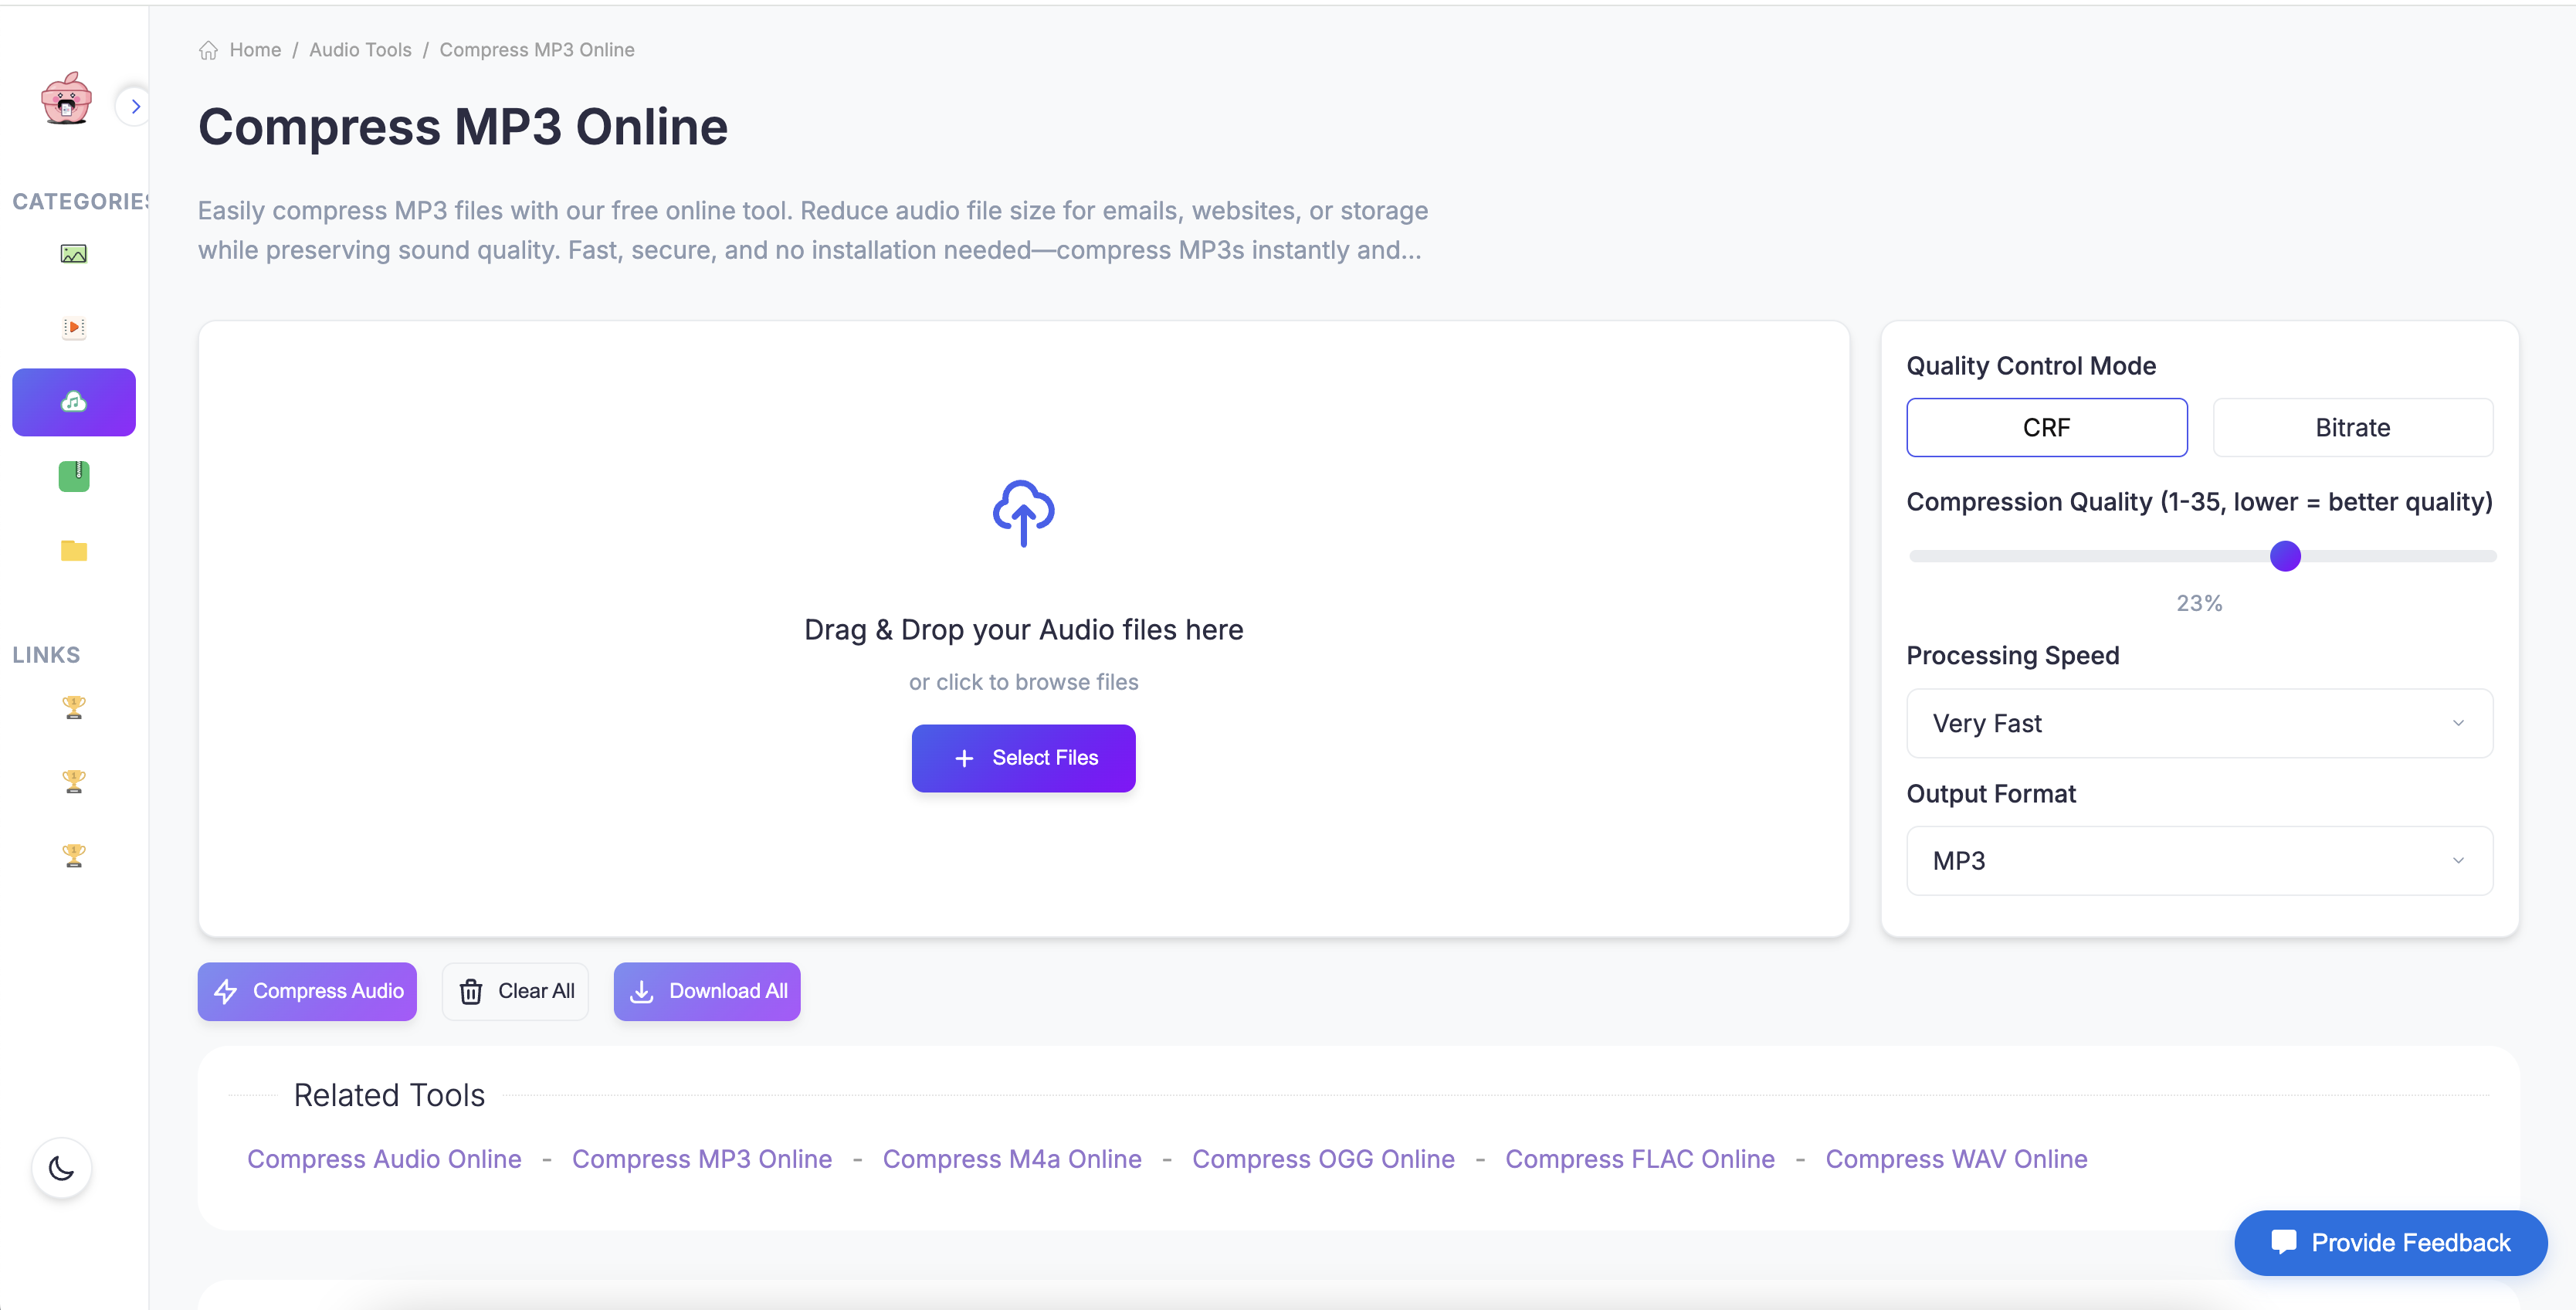Image resolution: width=2576 pixels, height=1310 pixels.
Task: Click the pink apple site logo
Action: pyautogui.click(x=66, y=99)
